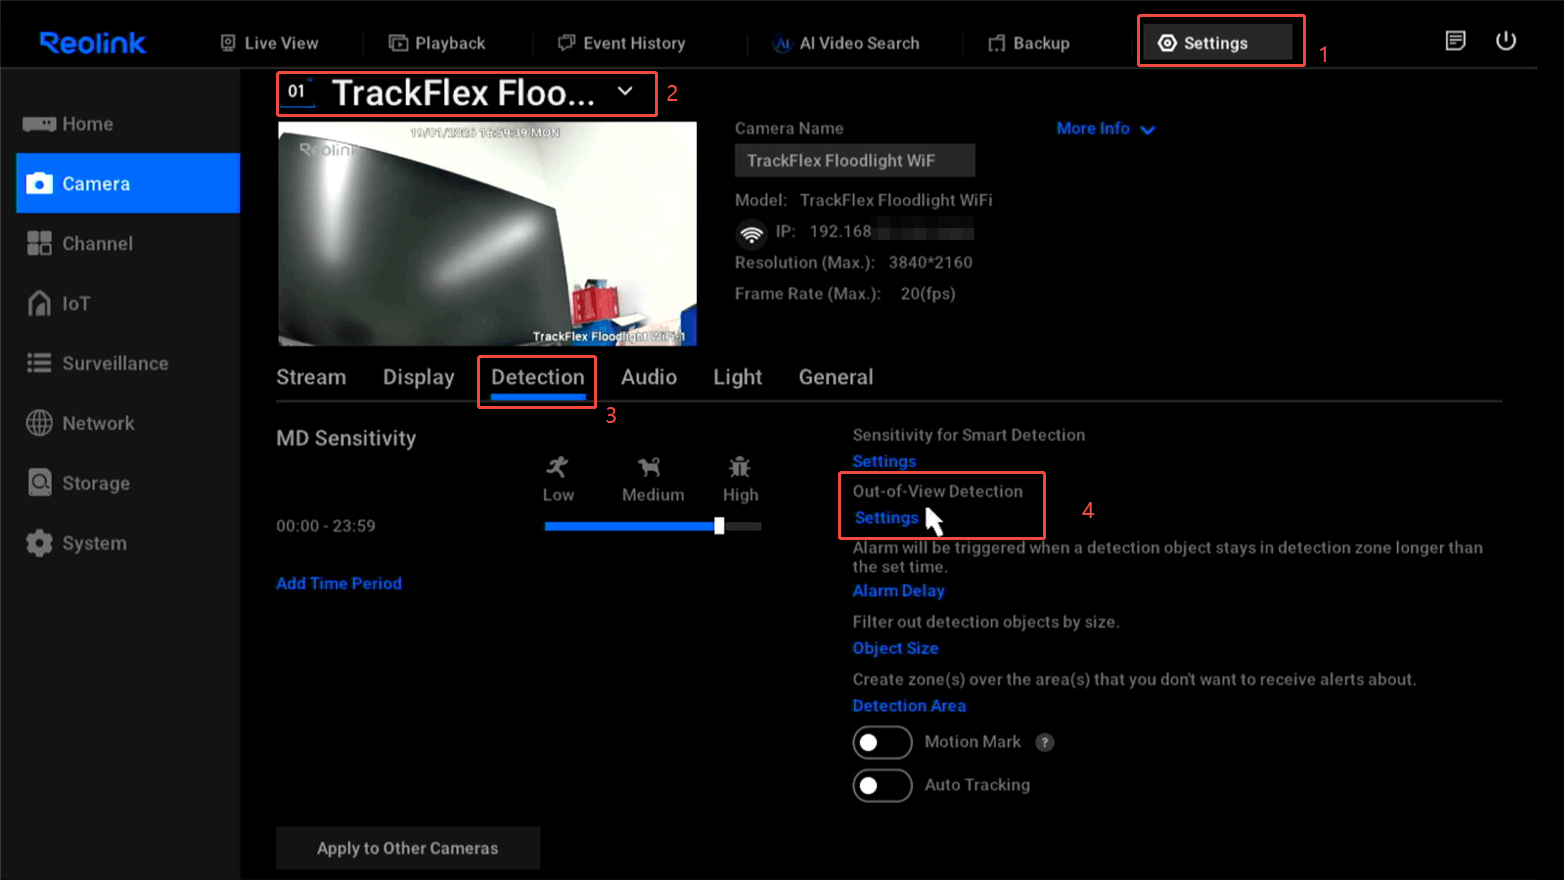Adjust the MD Sensitivity slider
This screenshot has height=881, width=1564.
[x=719, y=525]
